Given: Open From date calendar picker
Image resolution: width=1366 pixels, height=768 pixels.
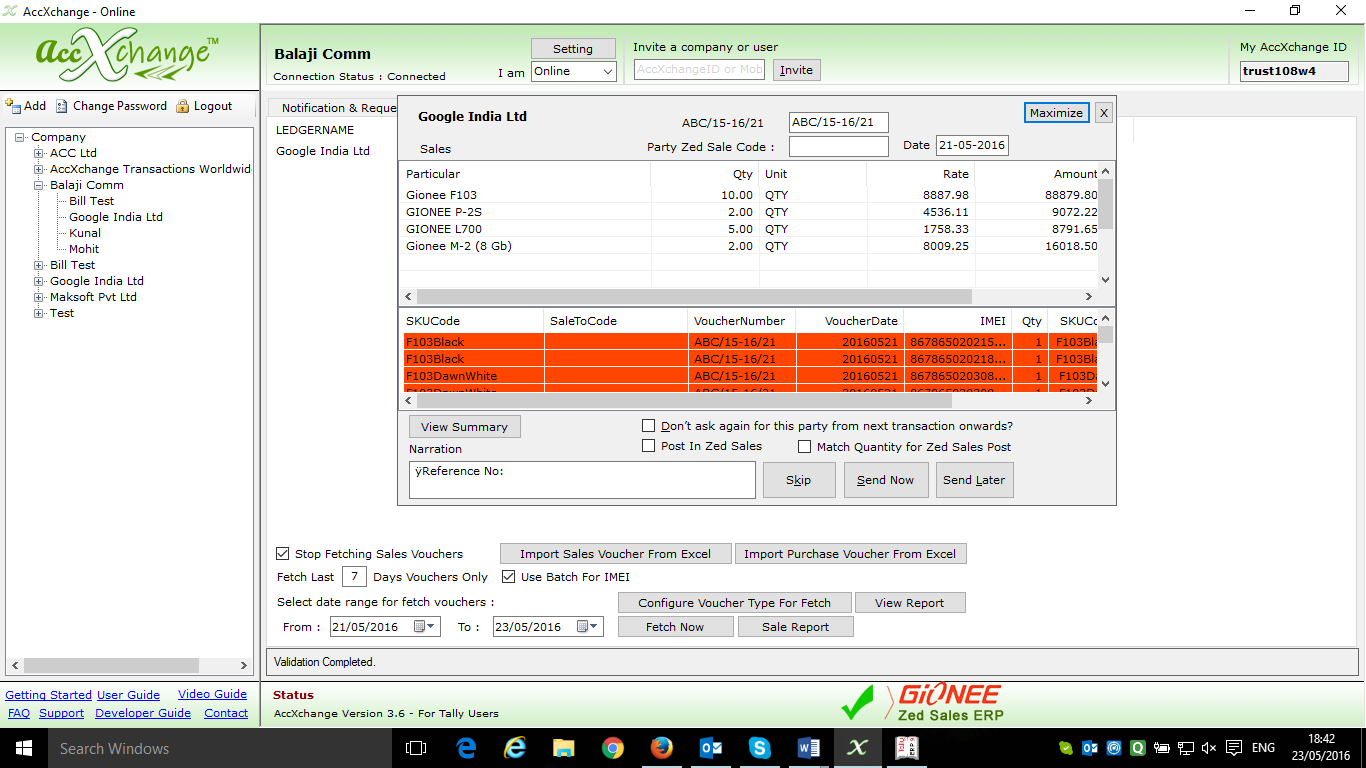Looking at the screenshot, I should [426, 627].
